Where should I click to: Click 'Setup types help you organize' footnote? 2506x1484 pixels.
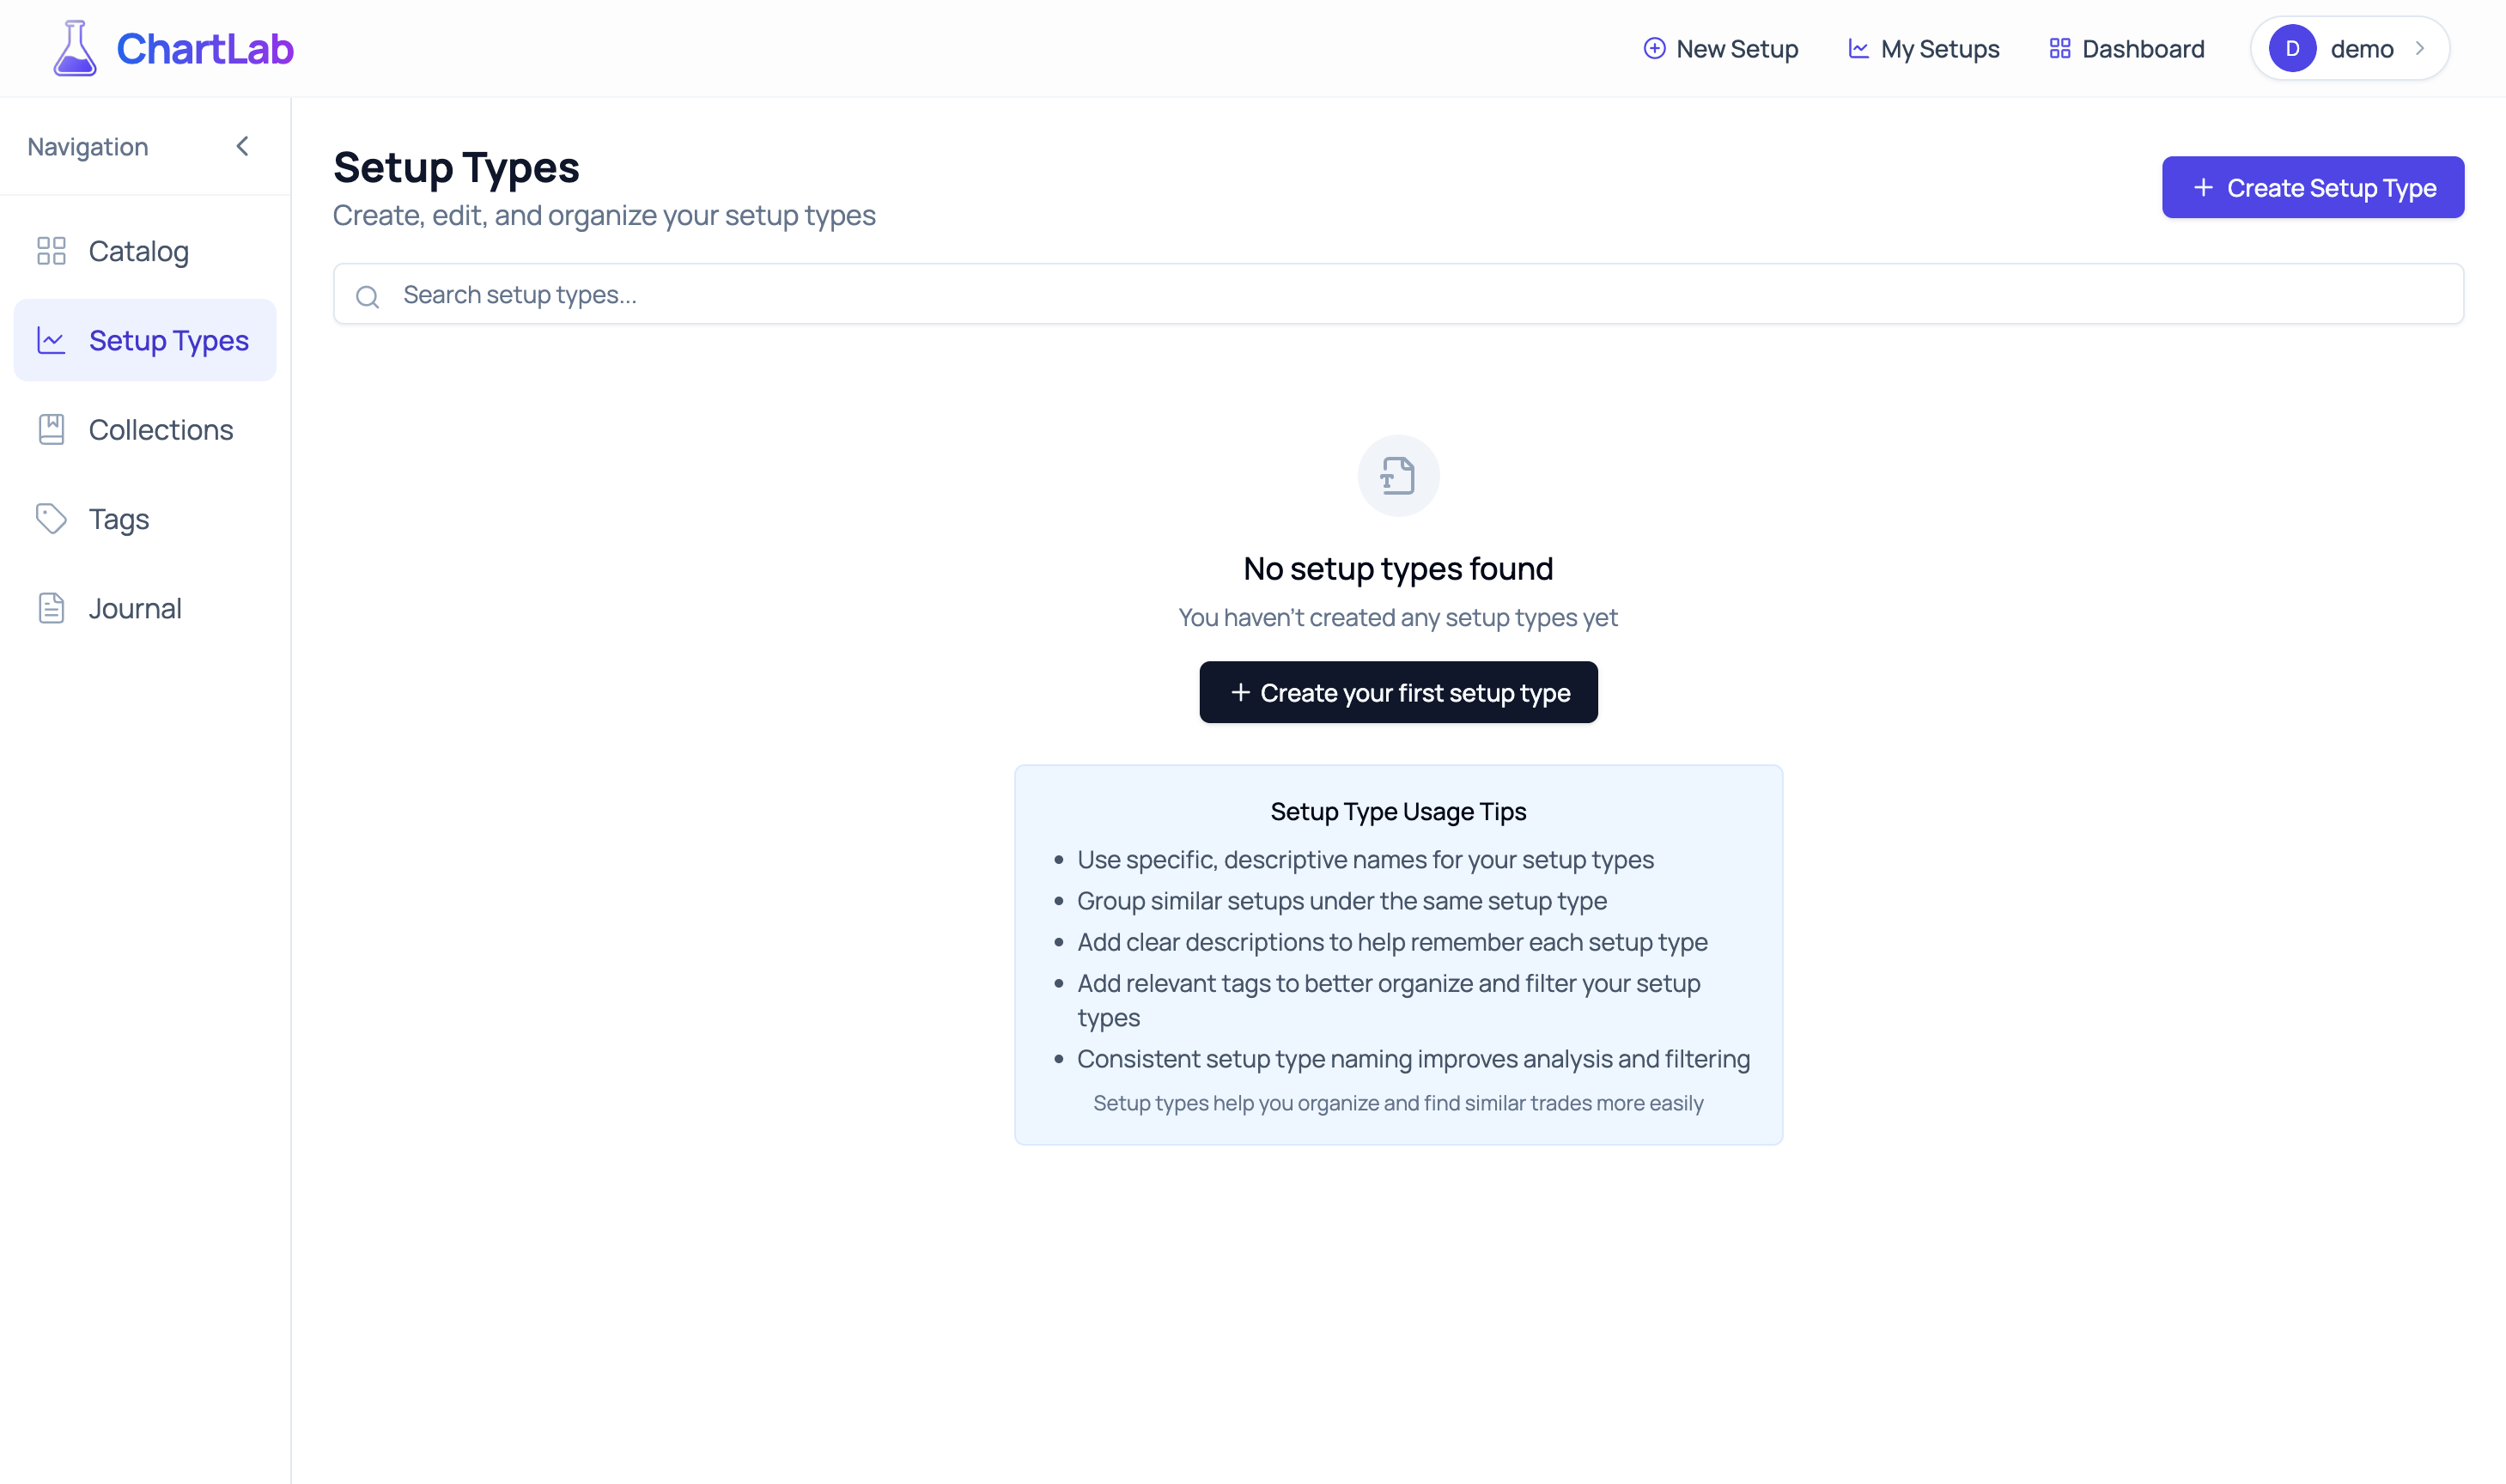tap(1398, 1103)
